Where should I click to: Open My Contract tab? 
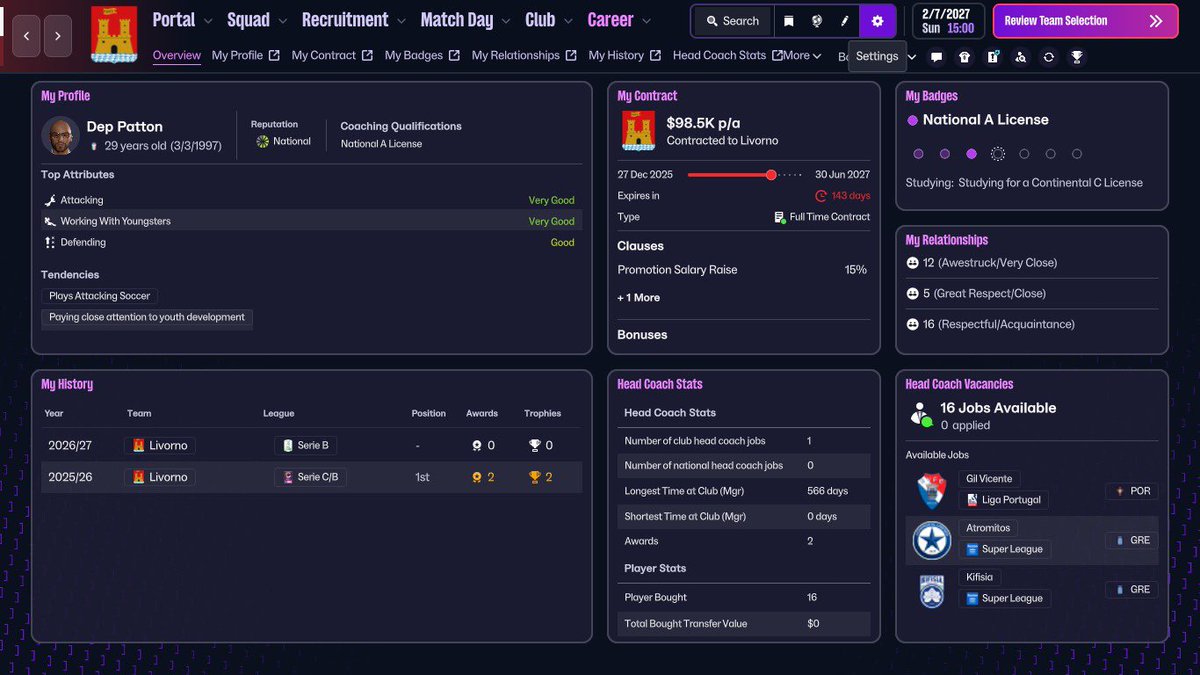coord(332,56)
